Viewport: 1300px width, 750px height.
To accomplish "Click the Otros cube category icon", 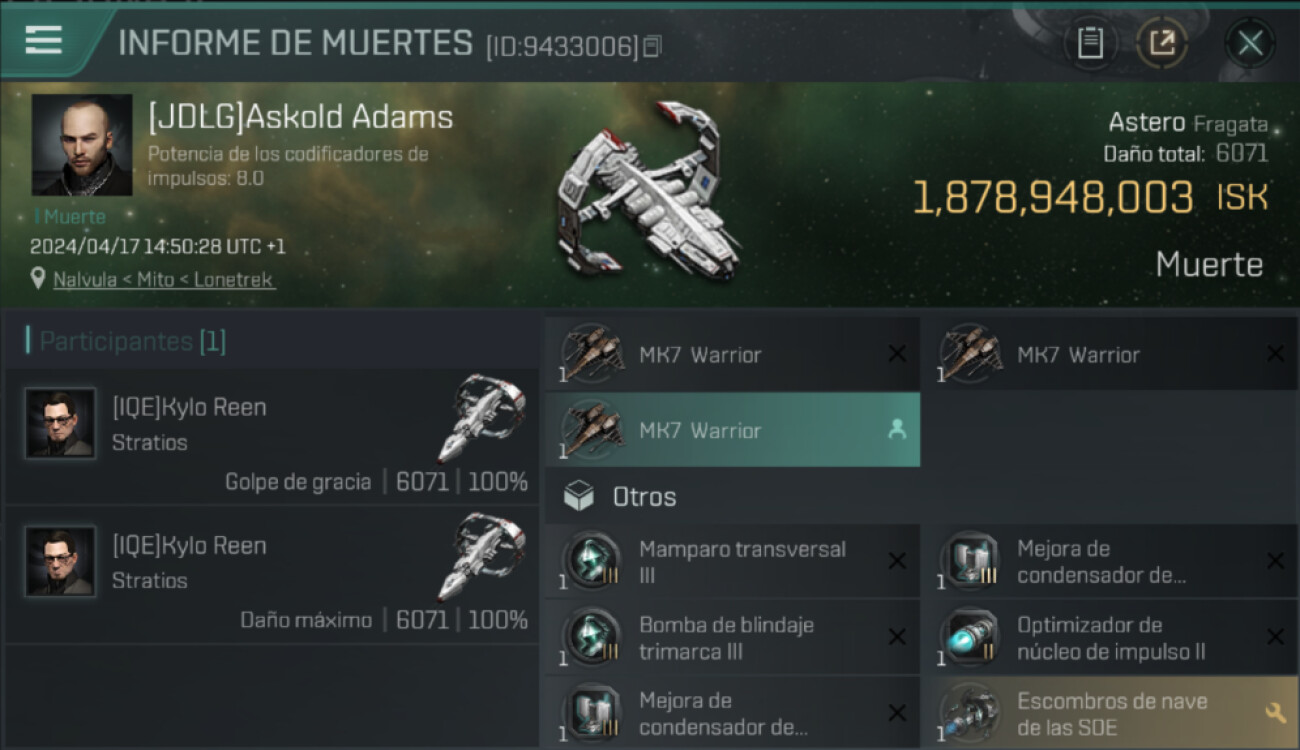I will tap(579, 497).
